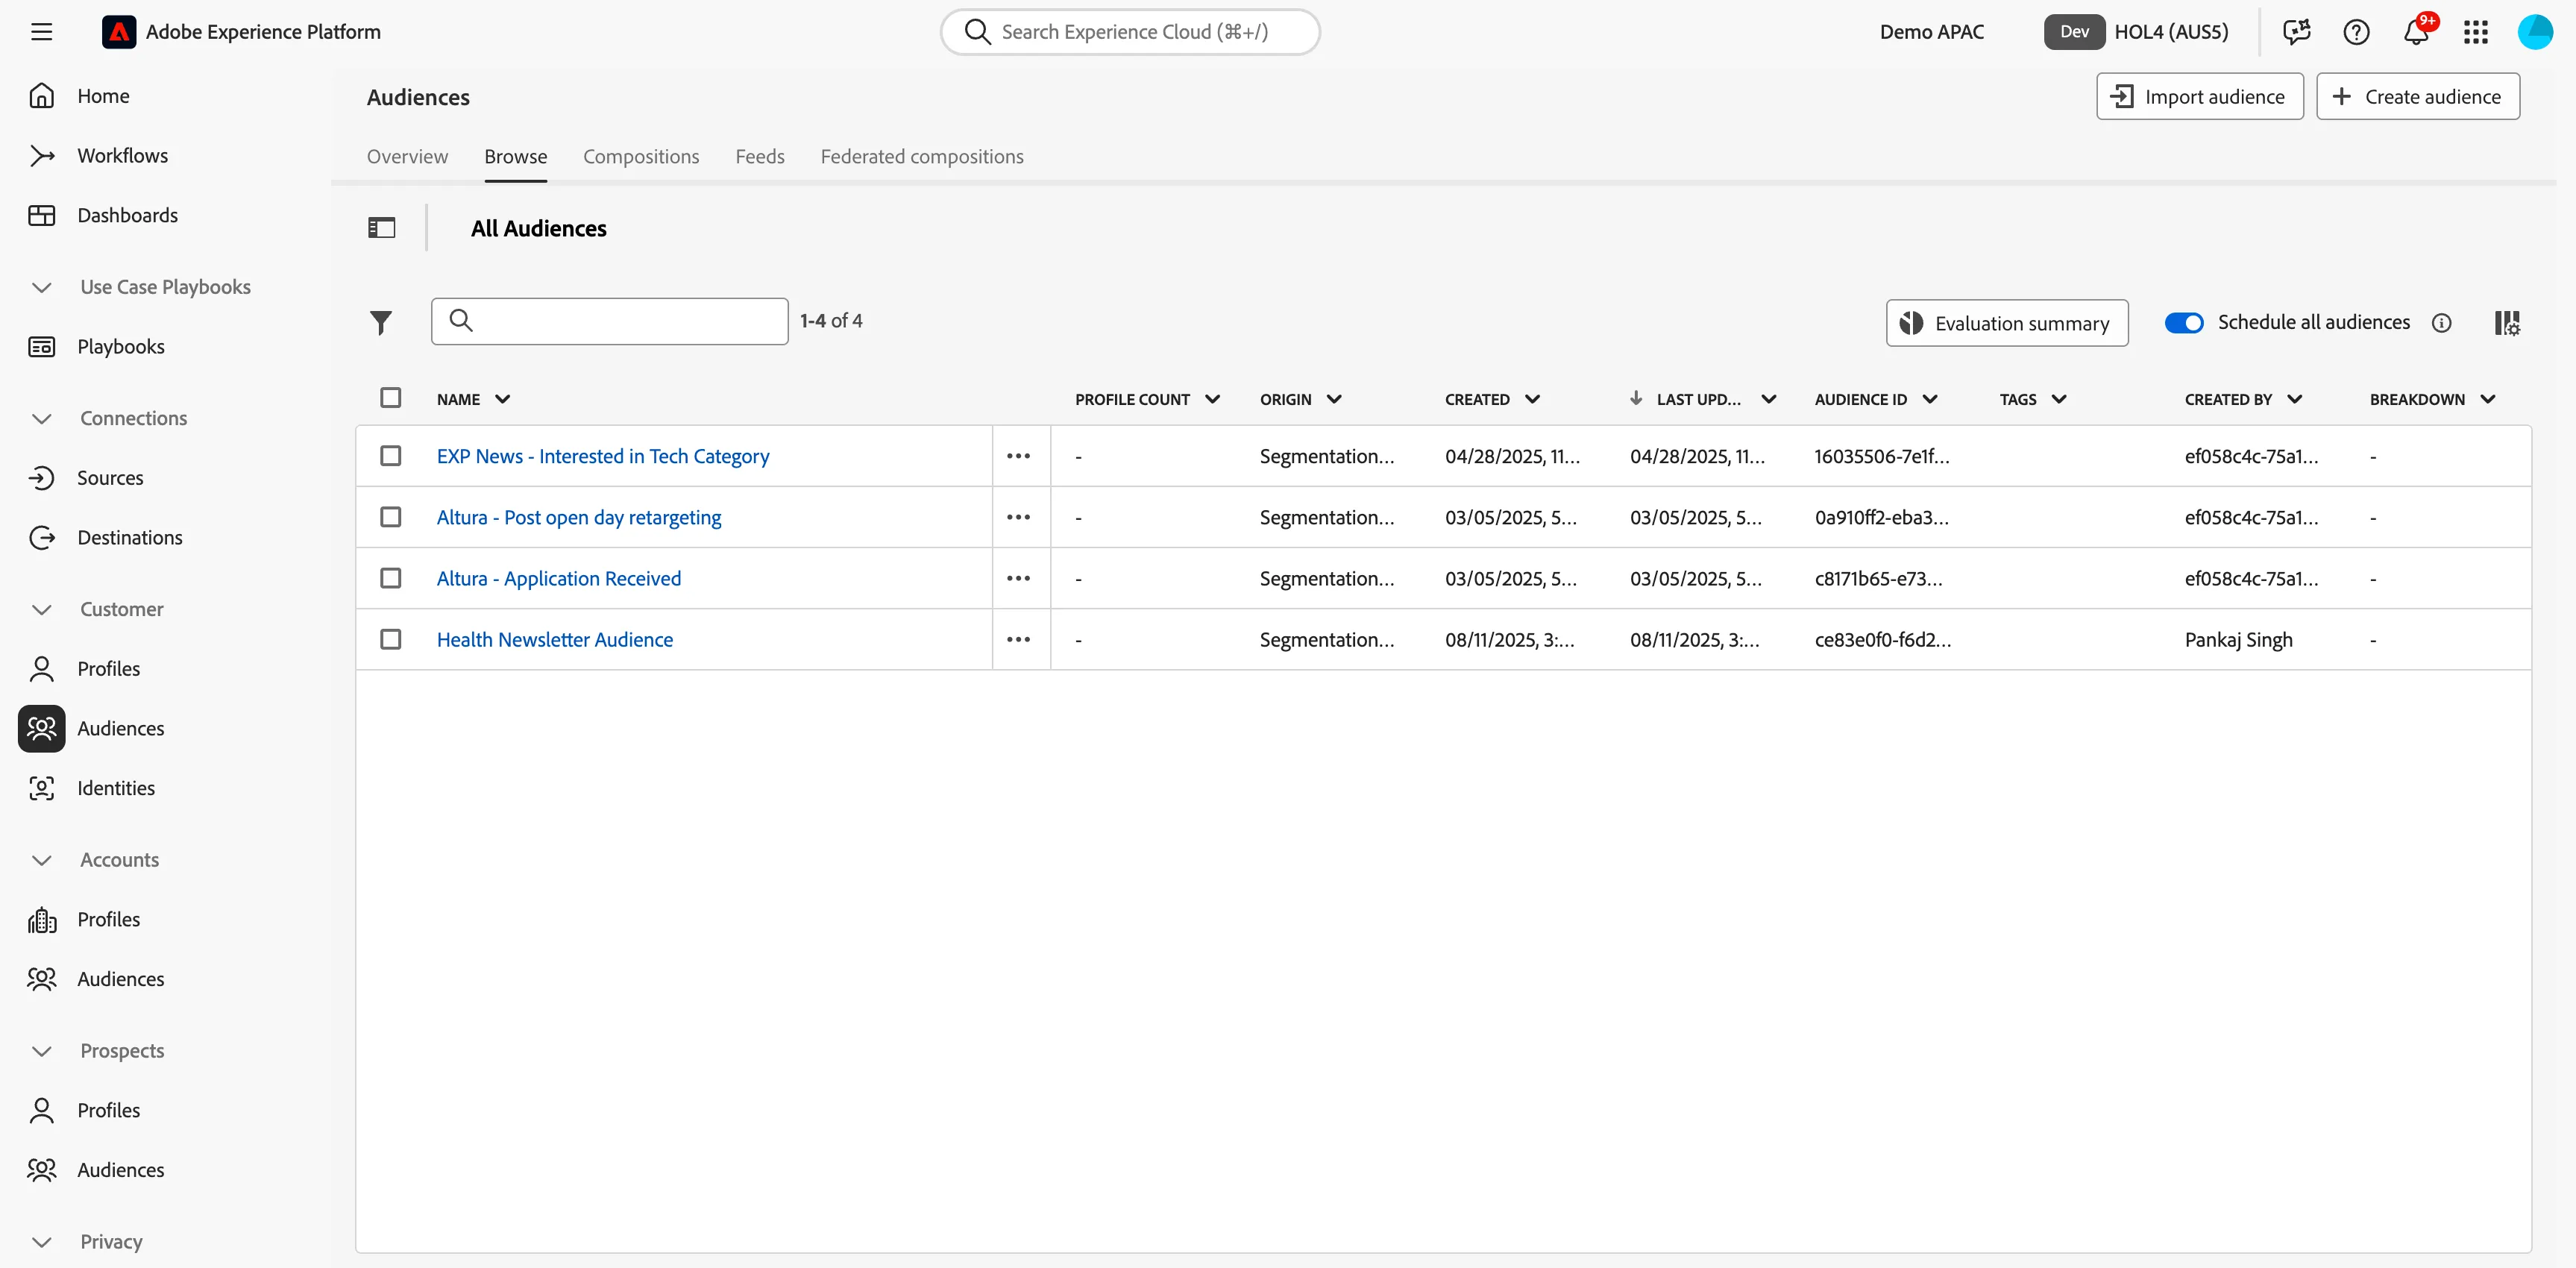This screenshot has width=2576, height=1268.
Task: Go to Destinations in the sidebar
Action: click(130, 538)
